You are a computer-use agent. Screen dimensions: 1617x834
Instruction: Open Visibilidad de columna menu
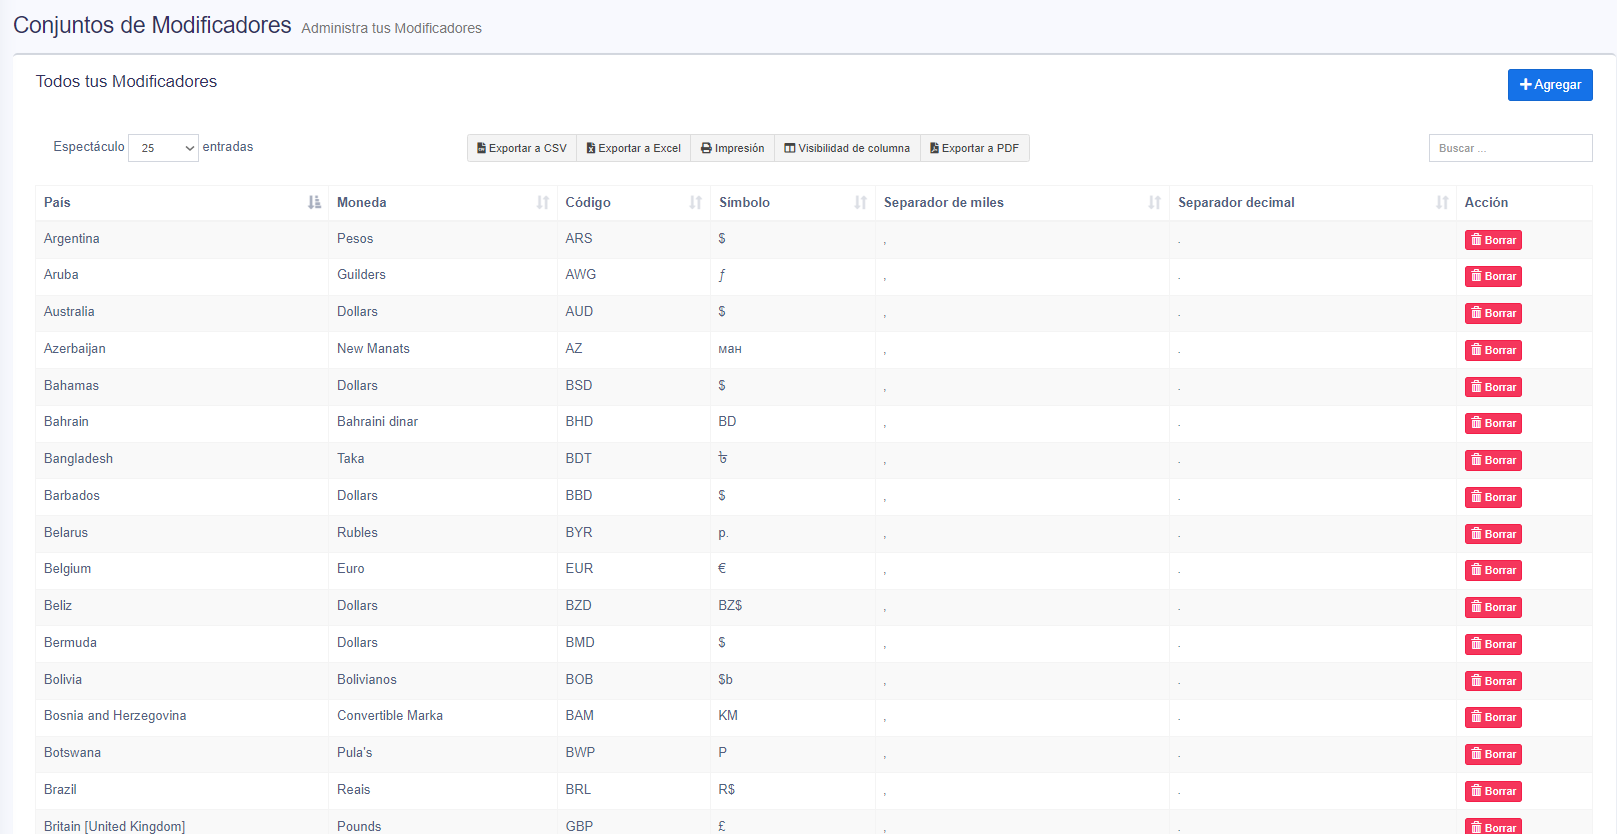click(x=847, y=148)
